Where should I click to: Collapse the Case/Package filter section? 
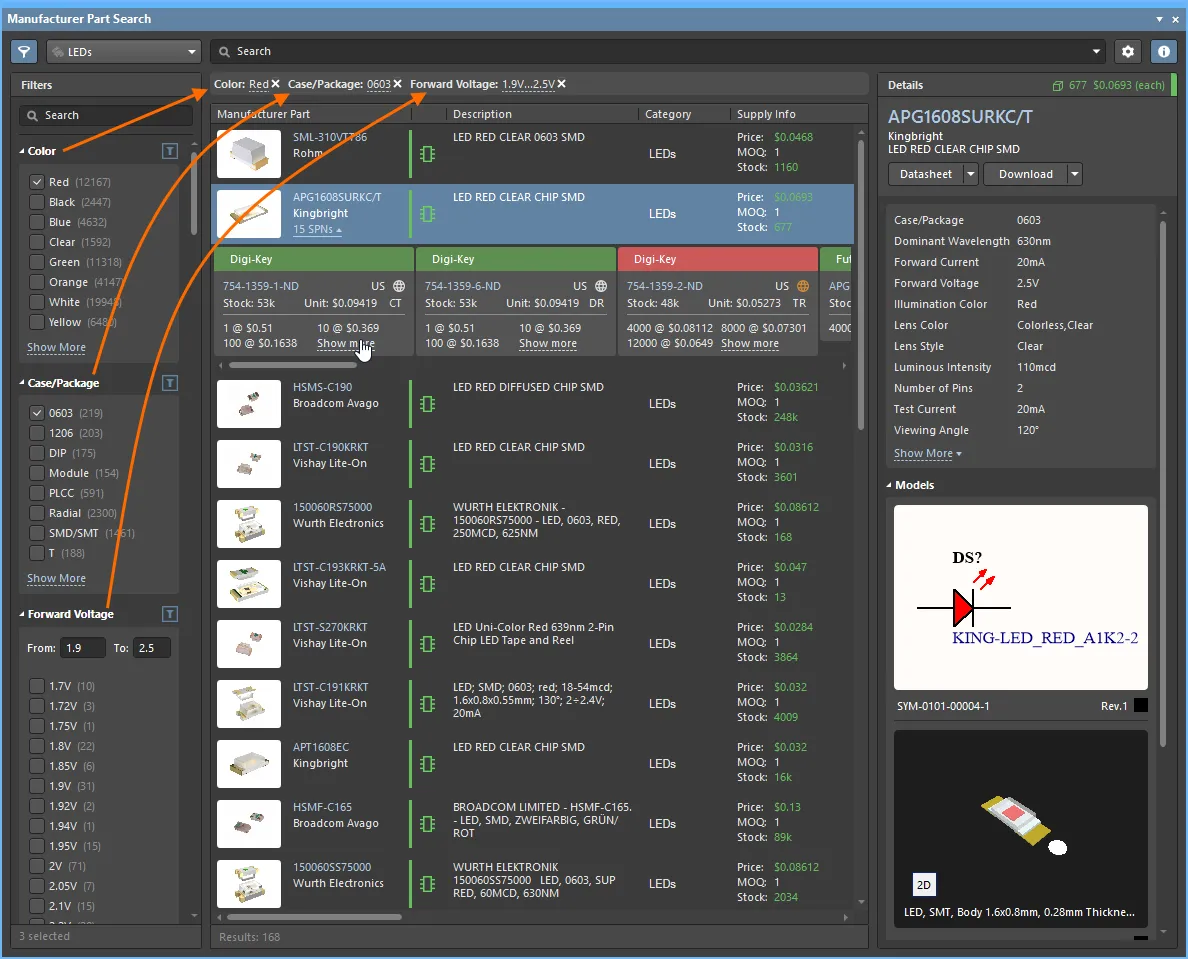click(x=22, y=383)
